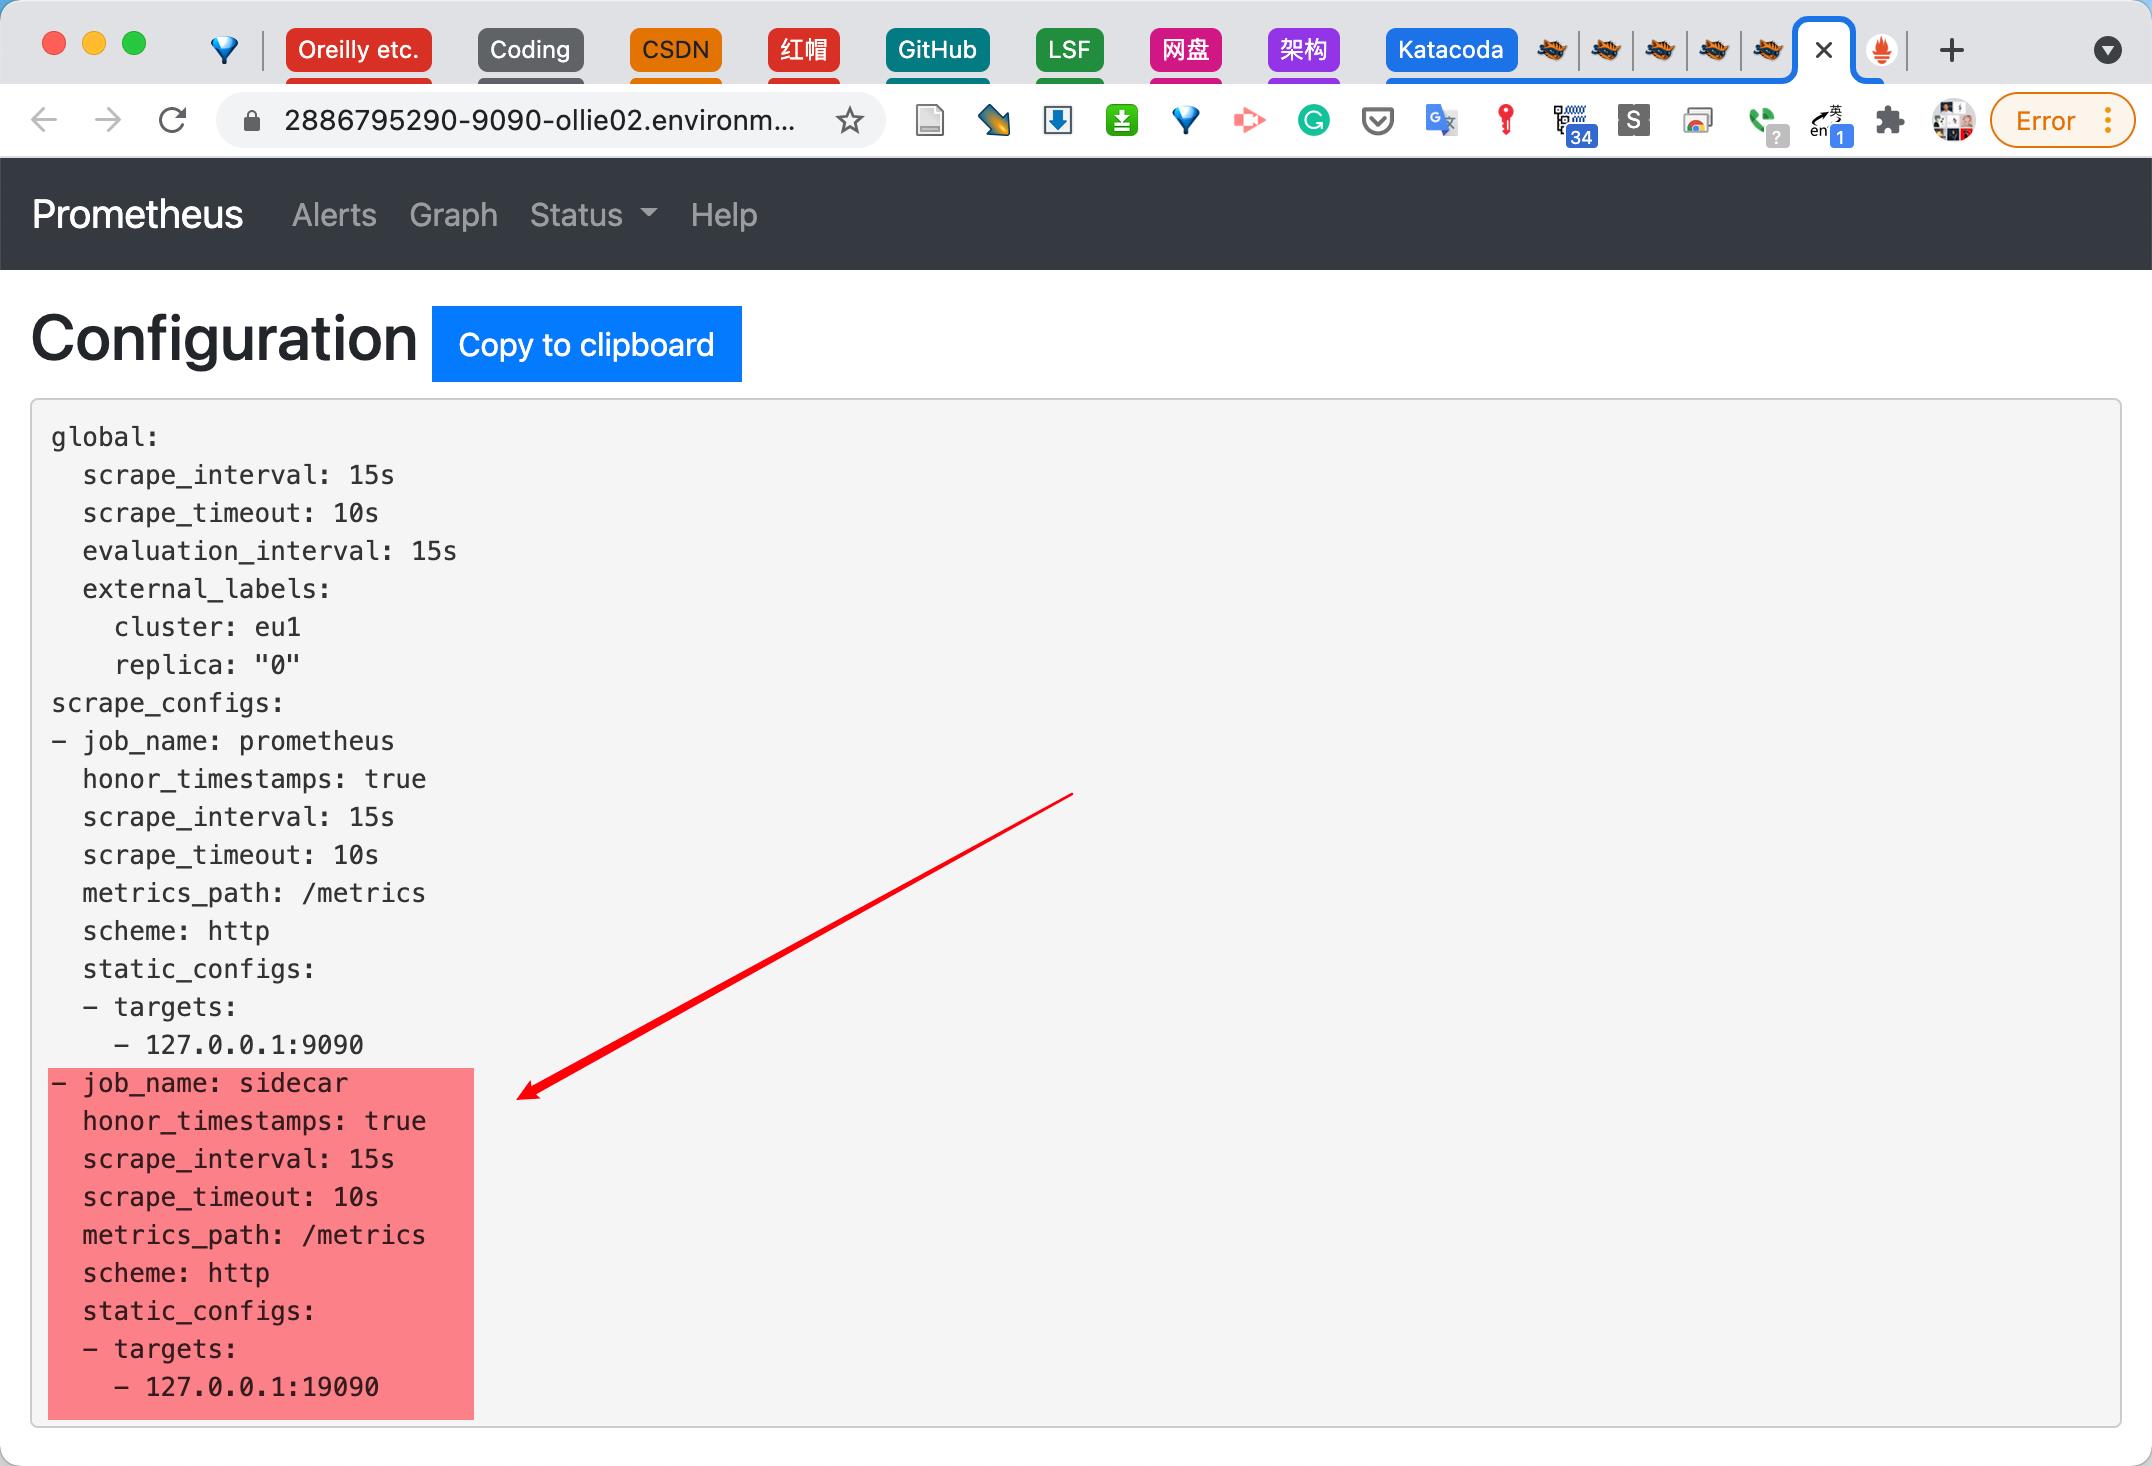Open new tab with plus button

(1951, 50)
